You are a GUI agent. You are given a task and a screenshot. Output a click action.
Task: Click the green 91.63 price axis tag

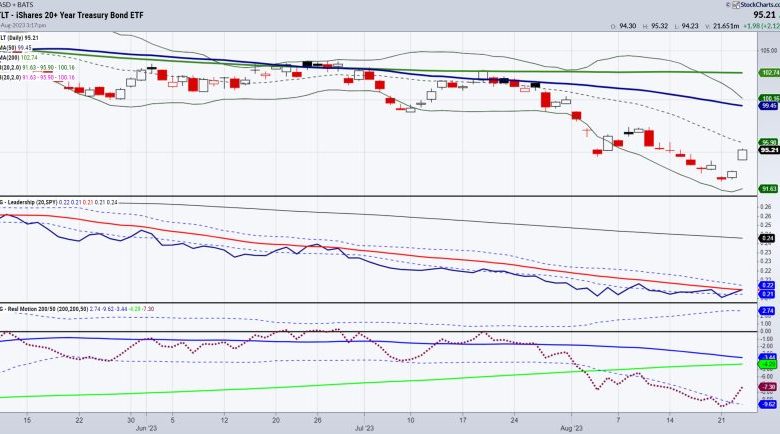[770, 189]
